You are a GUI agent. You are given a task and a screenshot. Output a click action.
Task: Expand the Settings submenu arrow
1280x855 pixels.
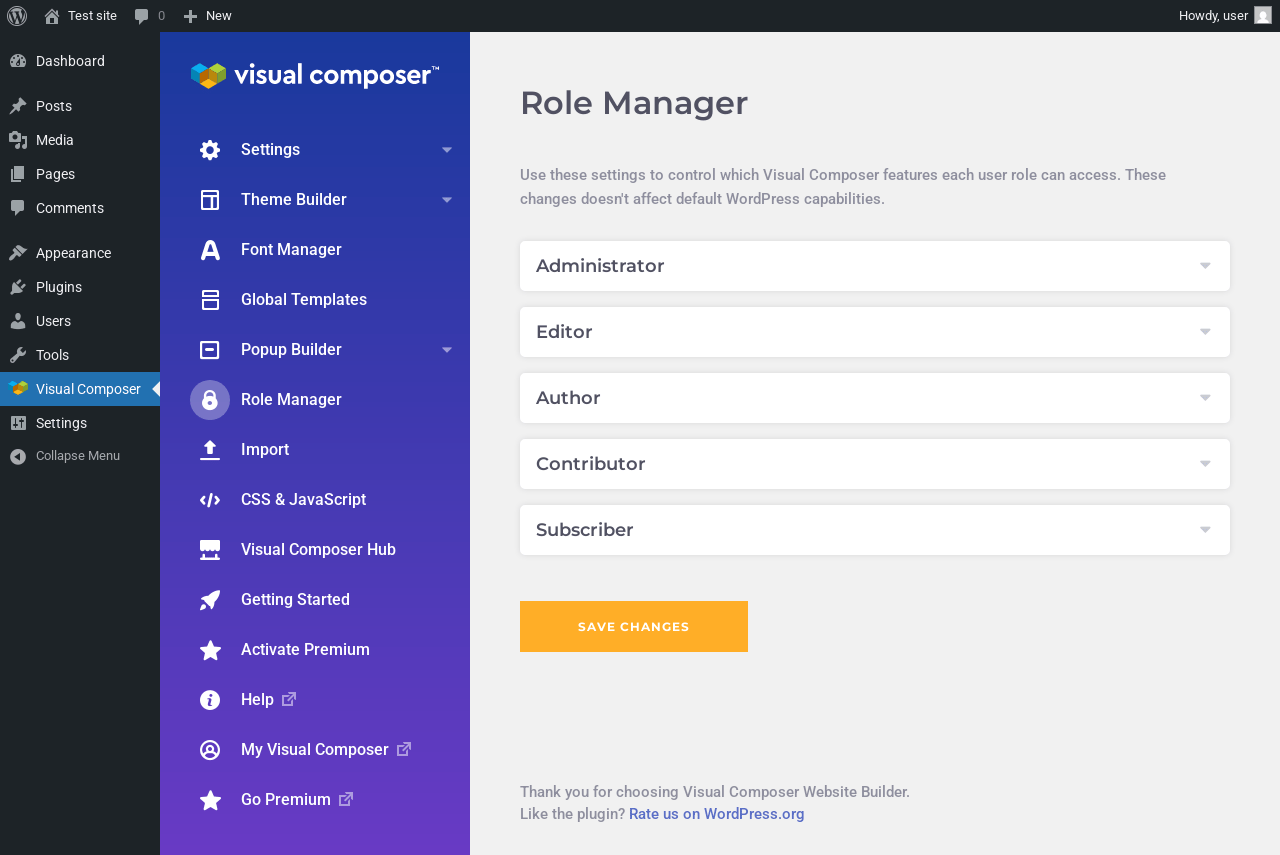[447, 150]
